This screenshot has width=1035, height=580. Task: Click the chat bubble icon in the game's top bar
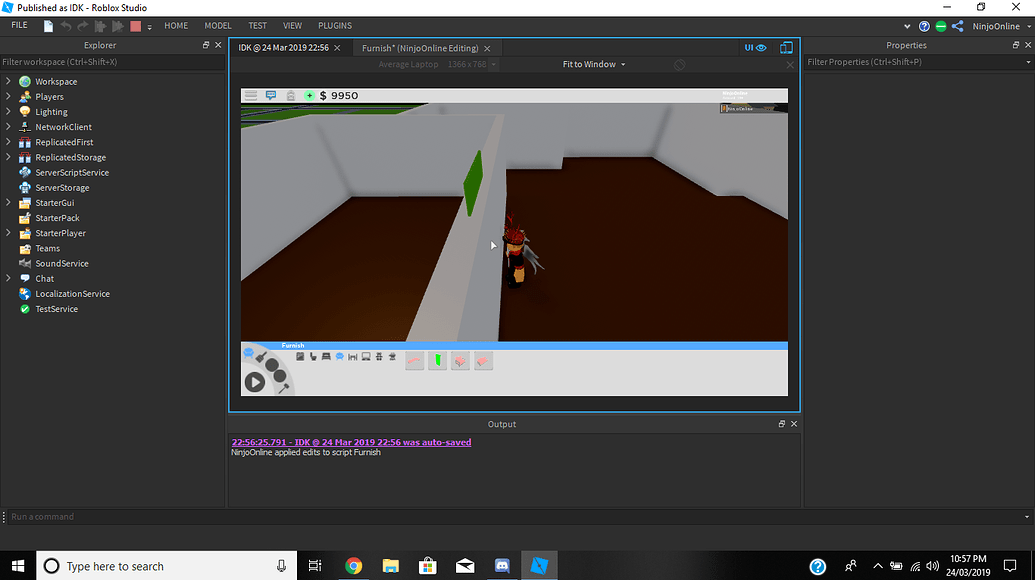coord(270,95)
